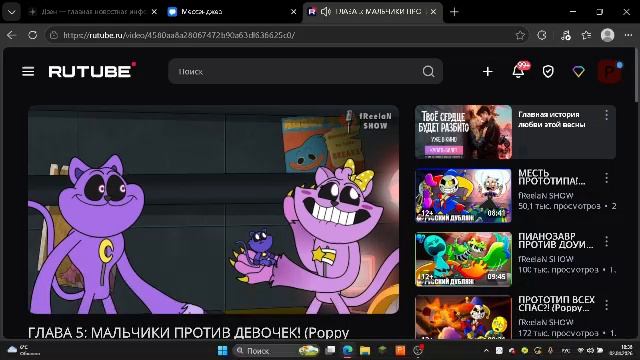Click the taskbar Поиск search box
This screenshot has width=640, height=360.
coord(276,351)
